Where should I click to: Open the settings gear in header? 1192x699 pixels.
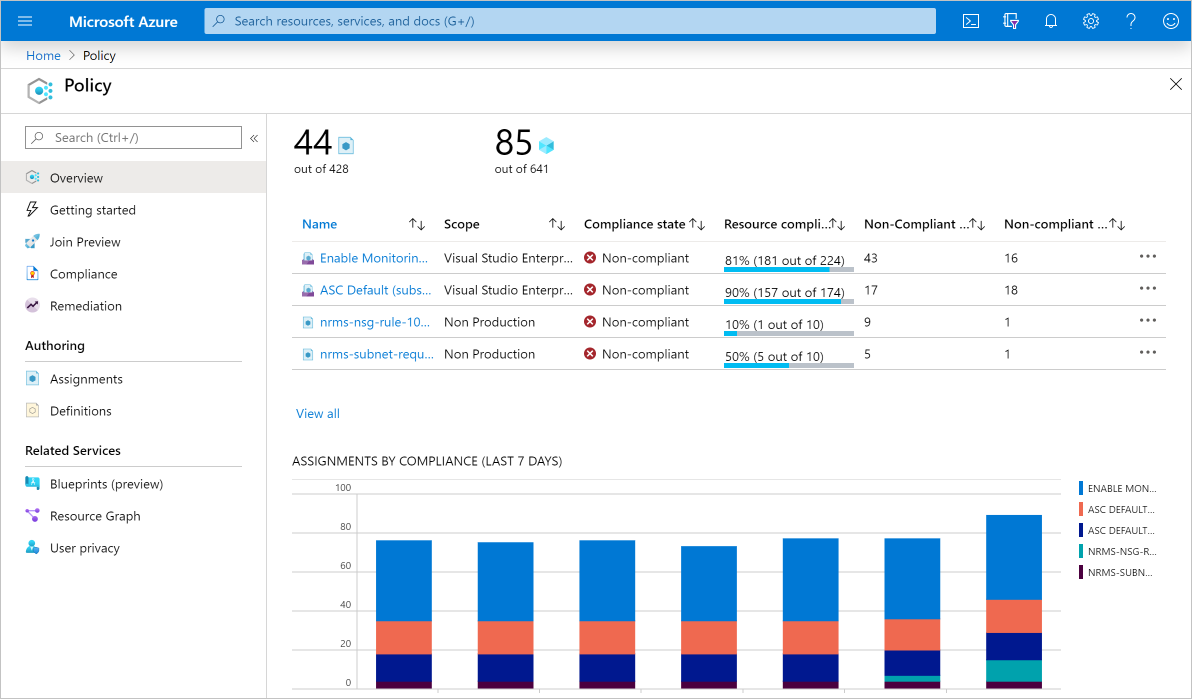(1091, 21)
